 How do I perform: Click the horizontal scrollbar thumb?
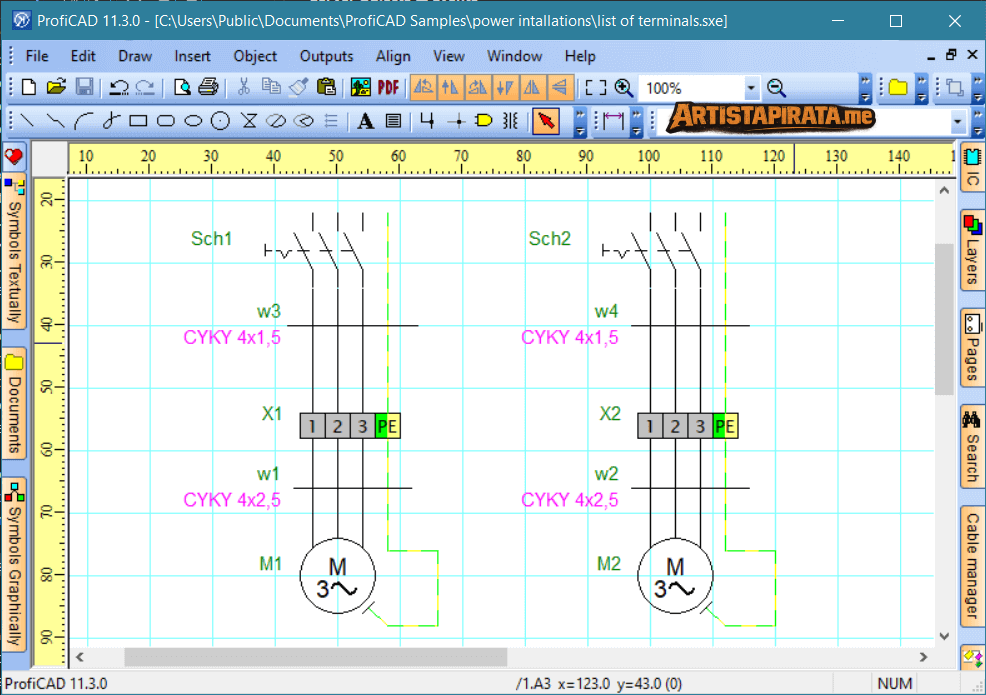tap(315, 657)
